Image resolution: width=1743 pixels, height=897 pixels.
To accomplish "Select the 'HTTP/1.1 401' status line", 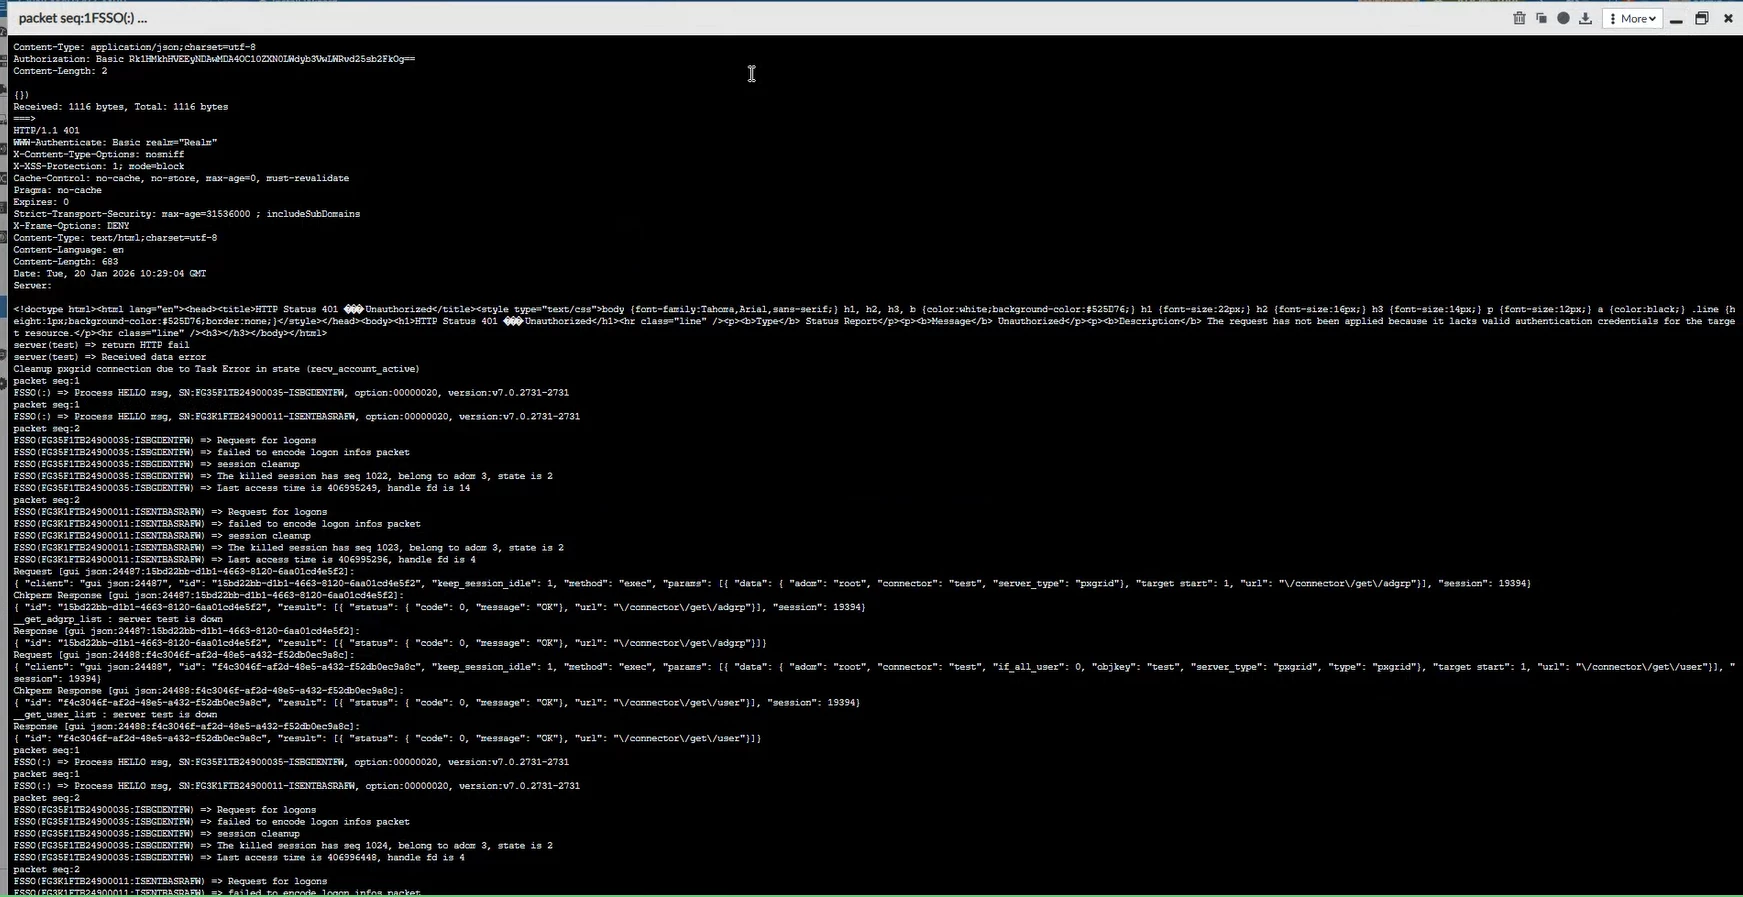I will pyautogui.click(x=46, y=131).
